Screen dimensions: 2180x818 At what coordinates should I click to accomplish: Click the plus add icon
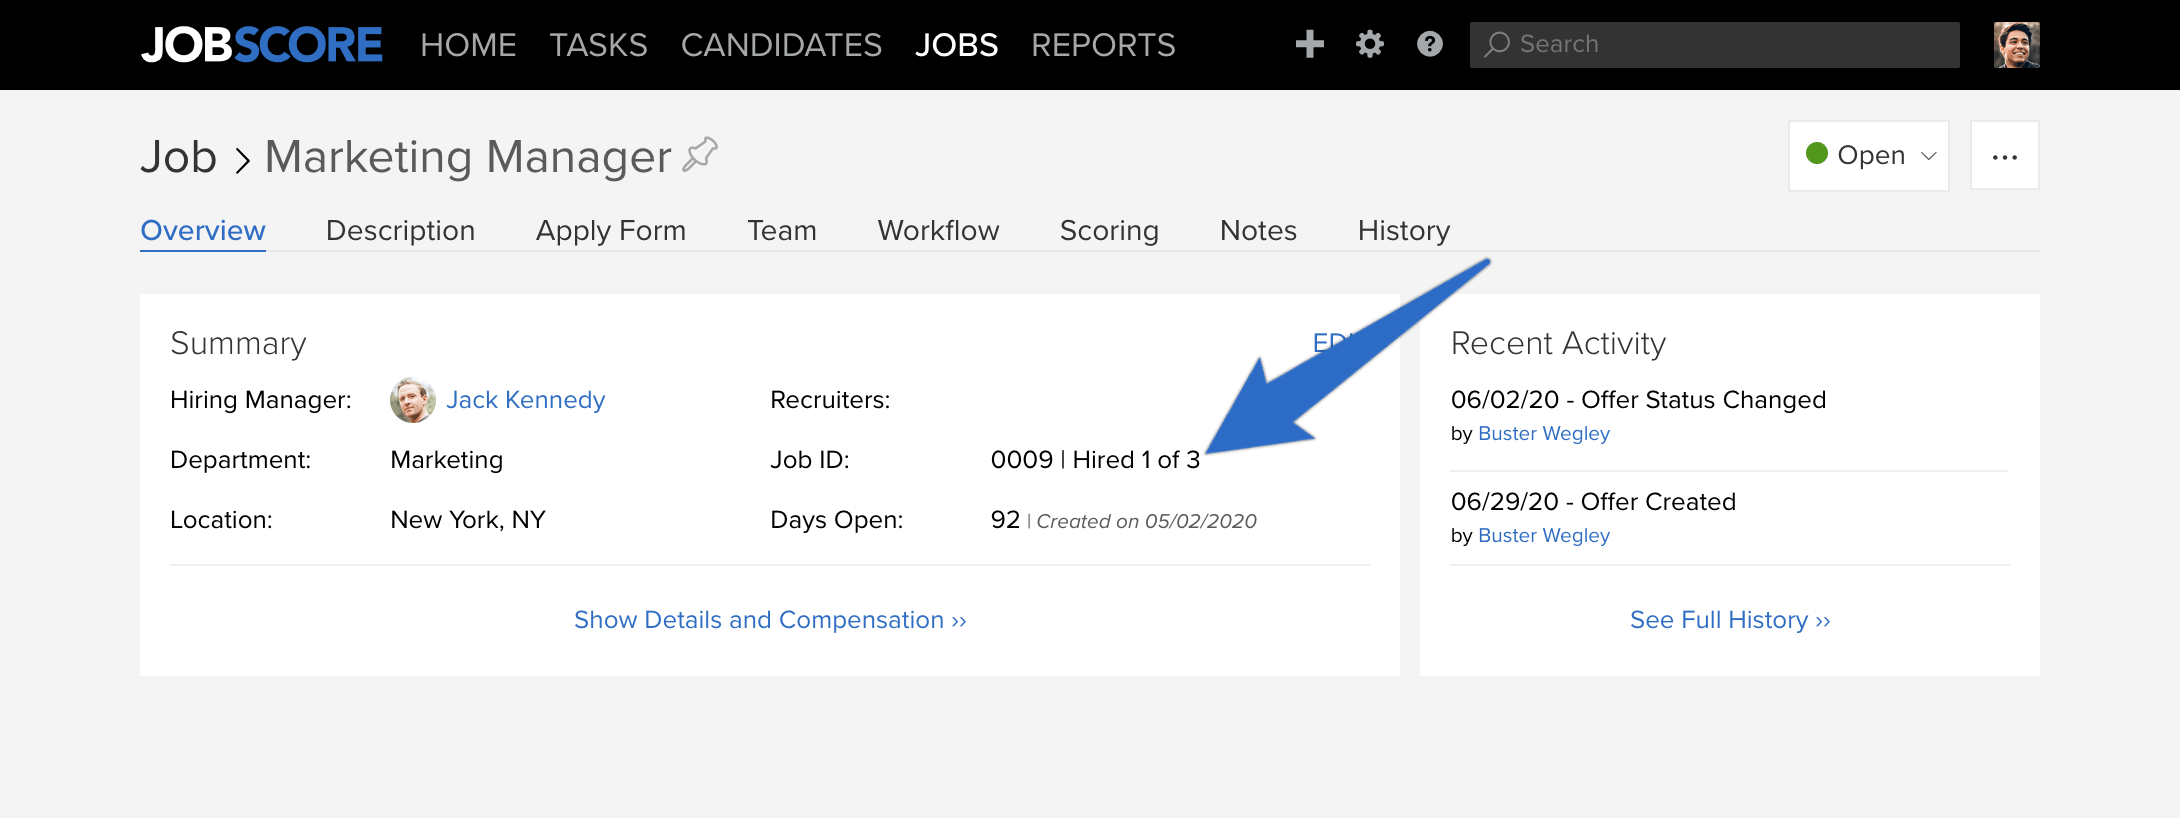[x=1309, y=44]
